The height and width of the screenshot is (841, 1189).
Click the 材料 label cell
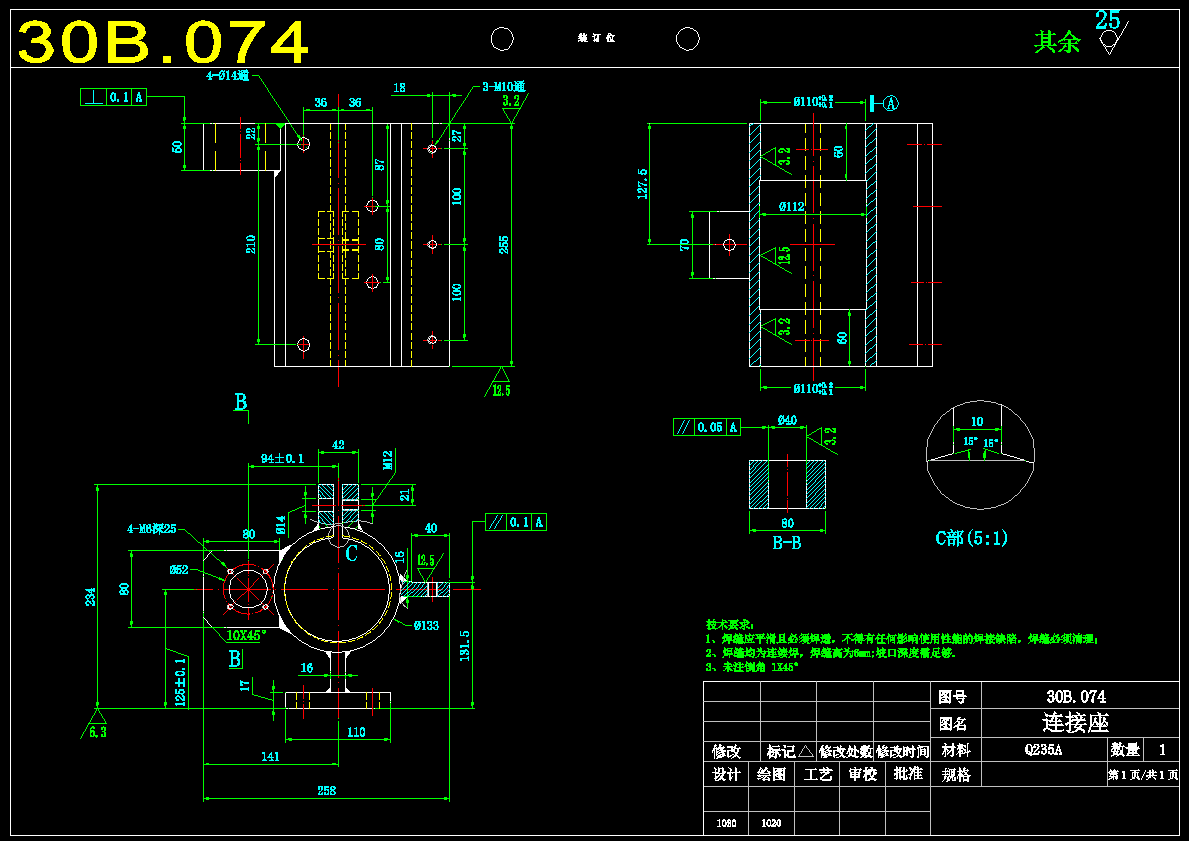click(x=955, y=750)
